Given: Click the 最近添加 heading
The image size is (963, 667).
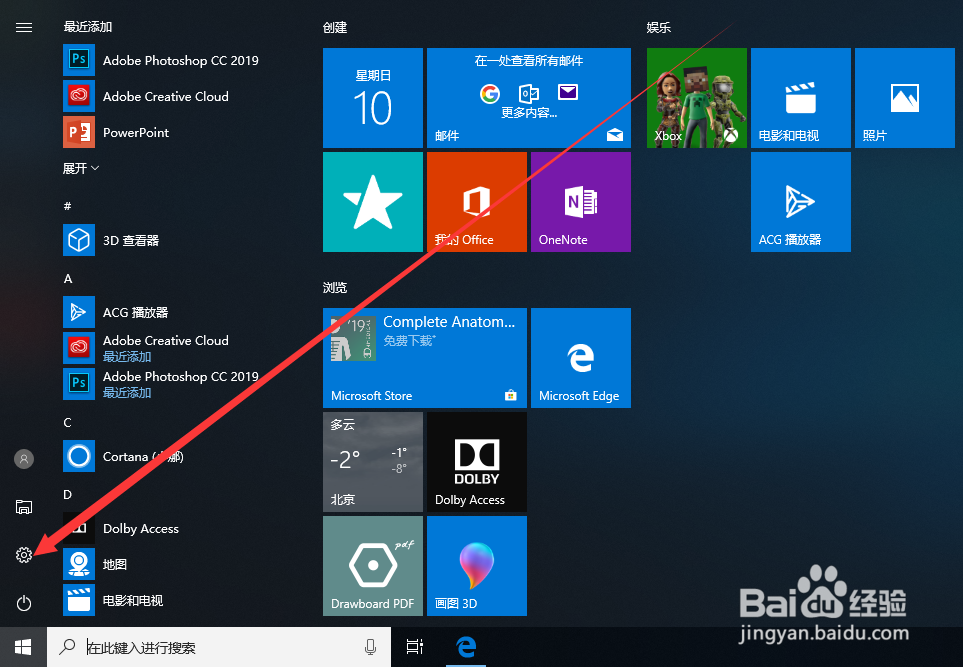Looking at the screenshot, I should click(88, 26).
